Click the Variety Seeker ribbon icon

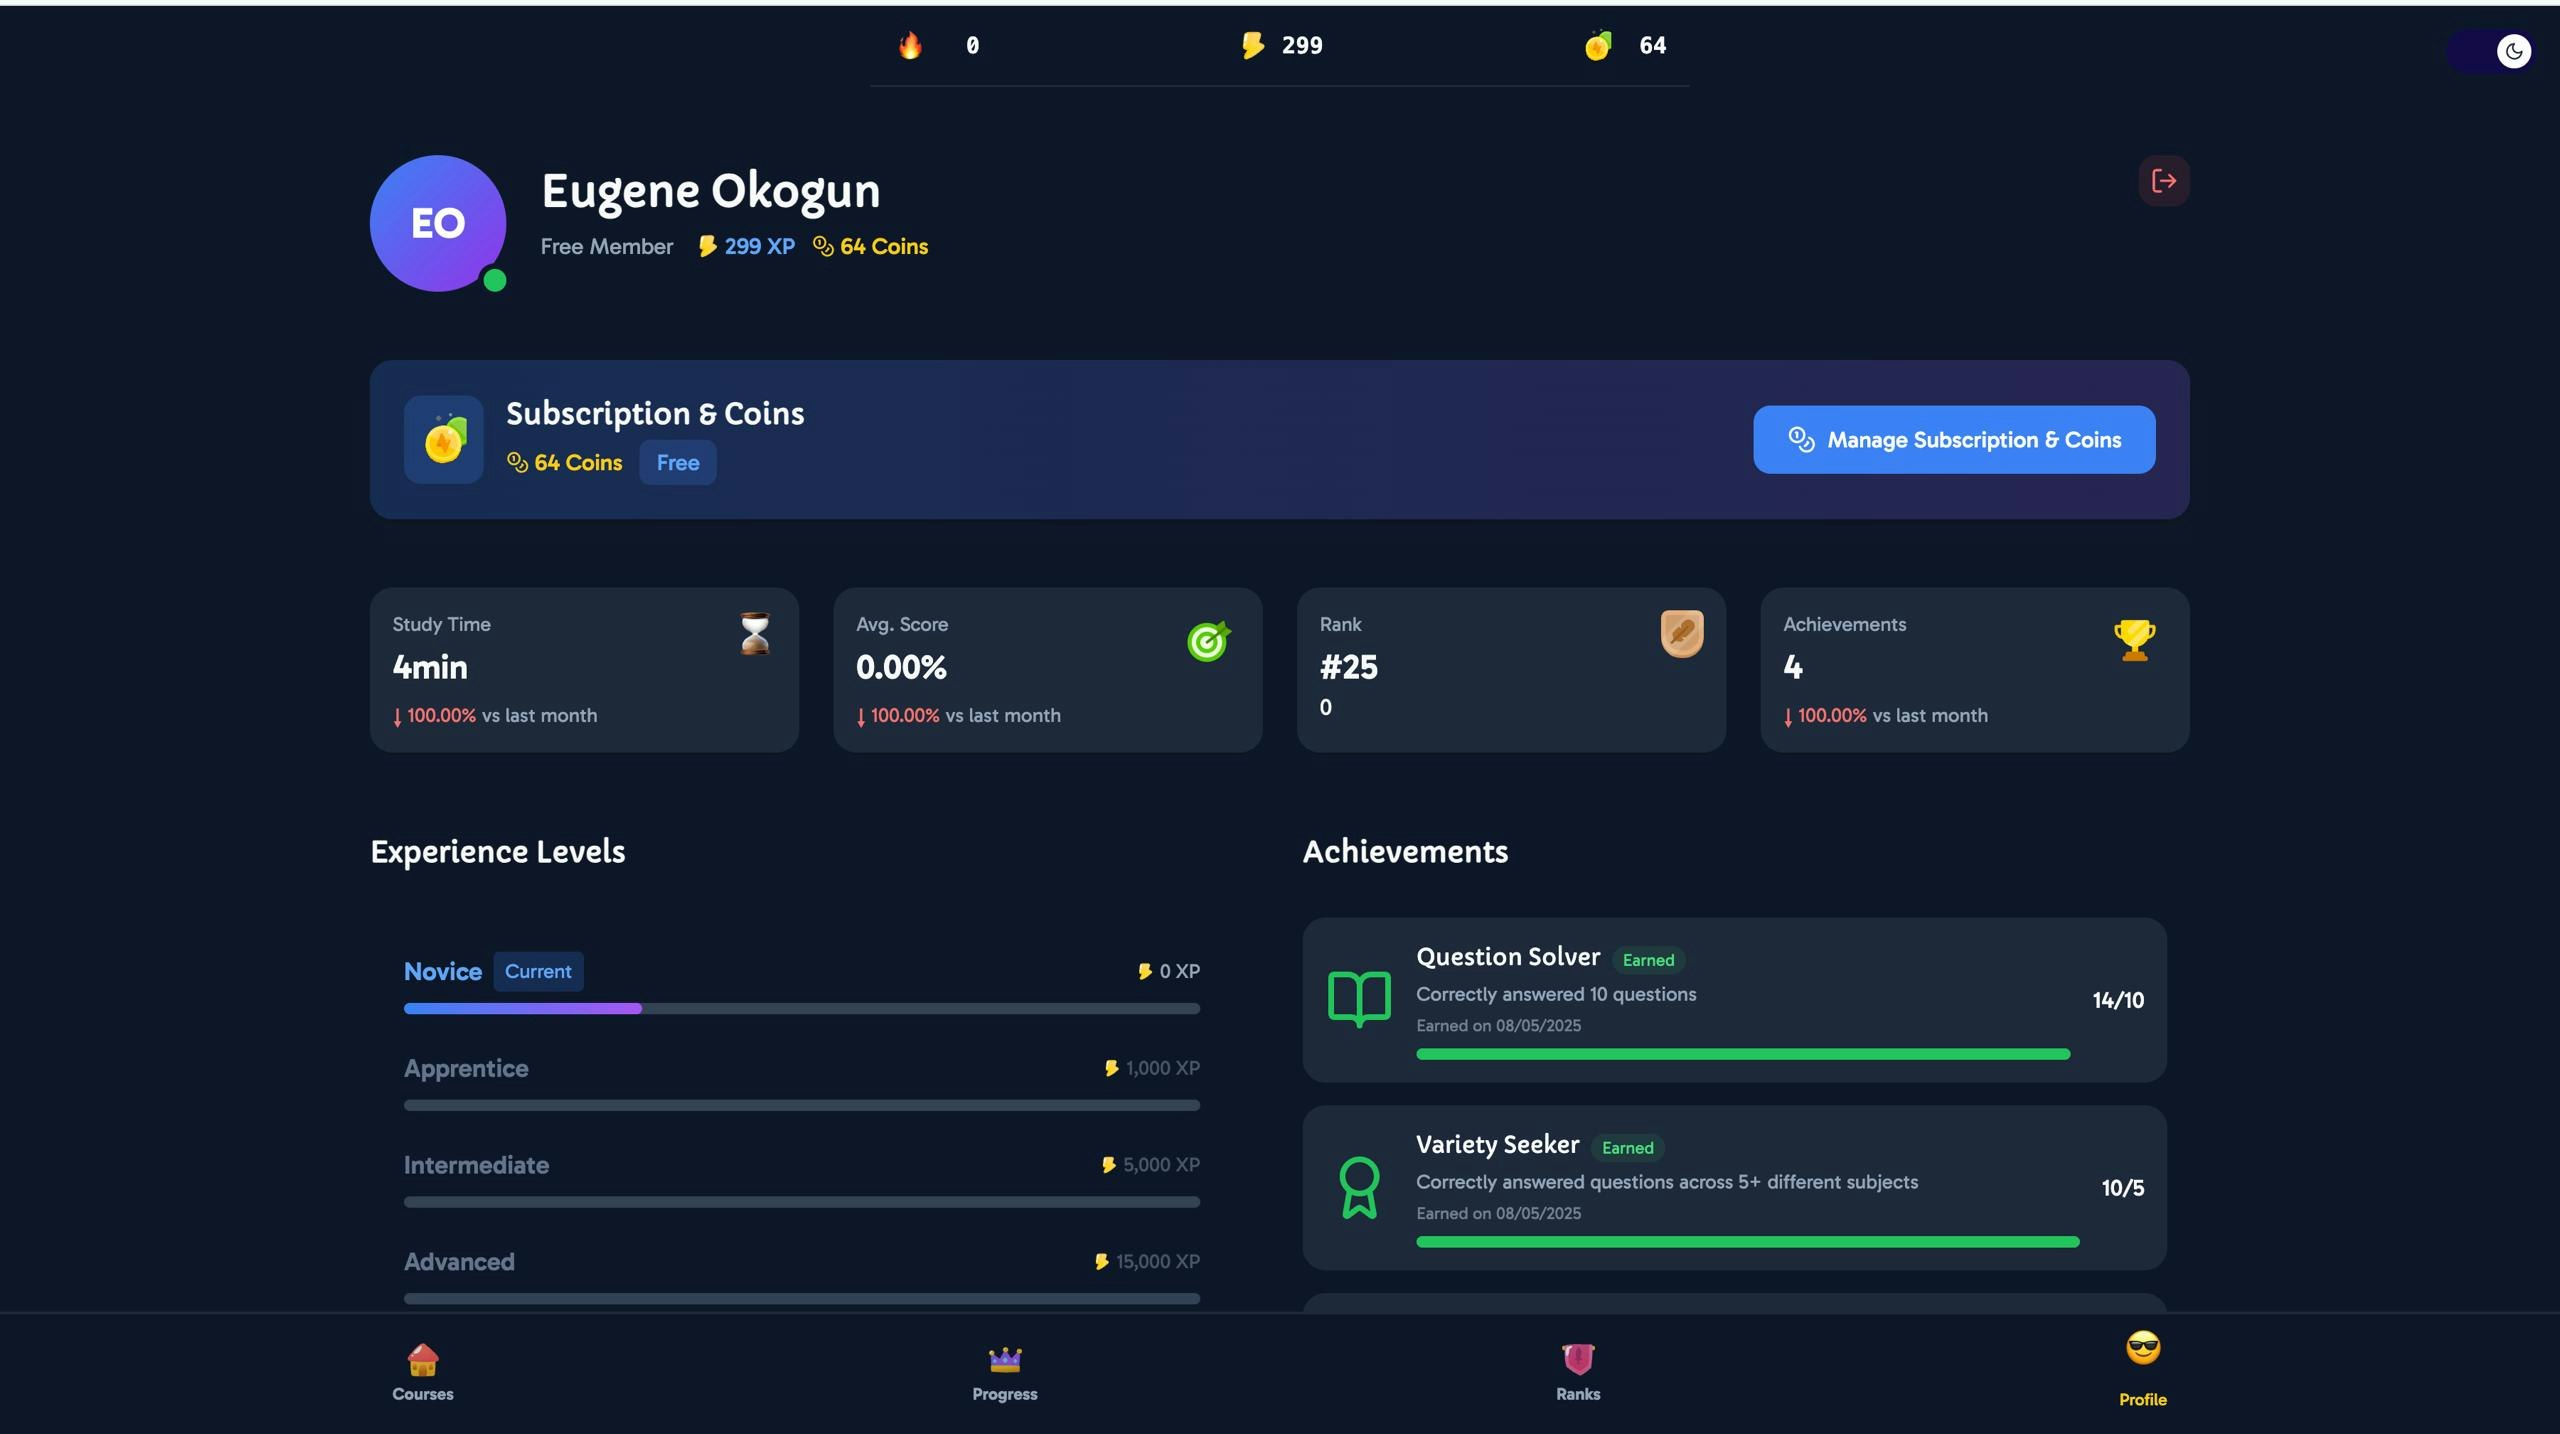pos(1358,1187)
